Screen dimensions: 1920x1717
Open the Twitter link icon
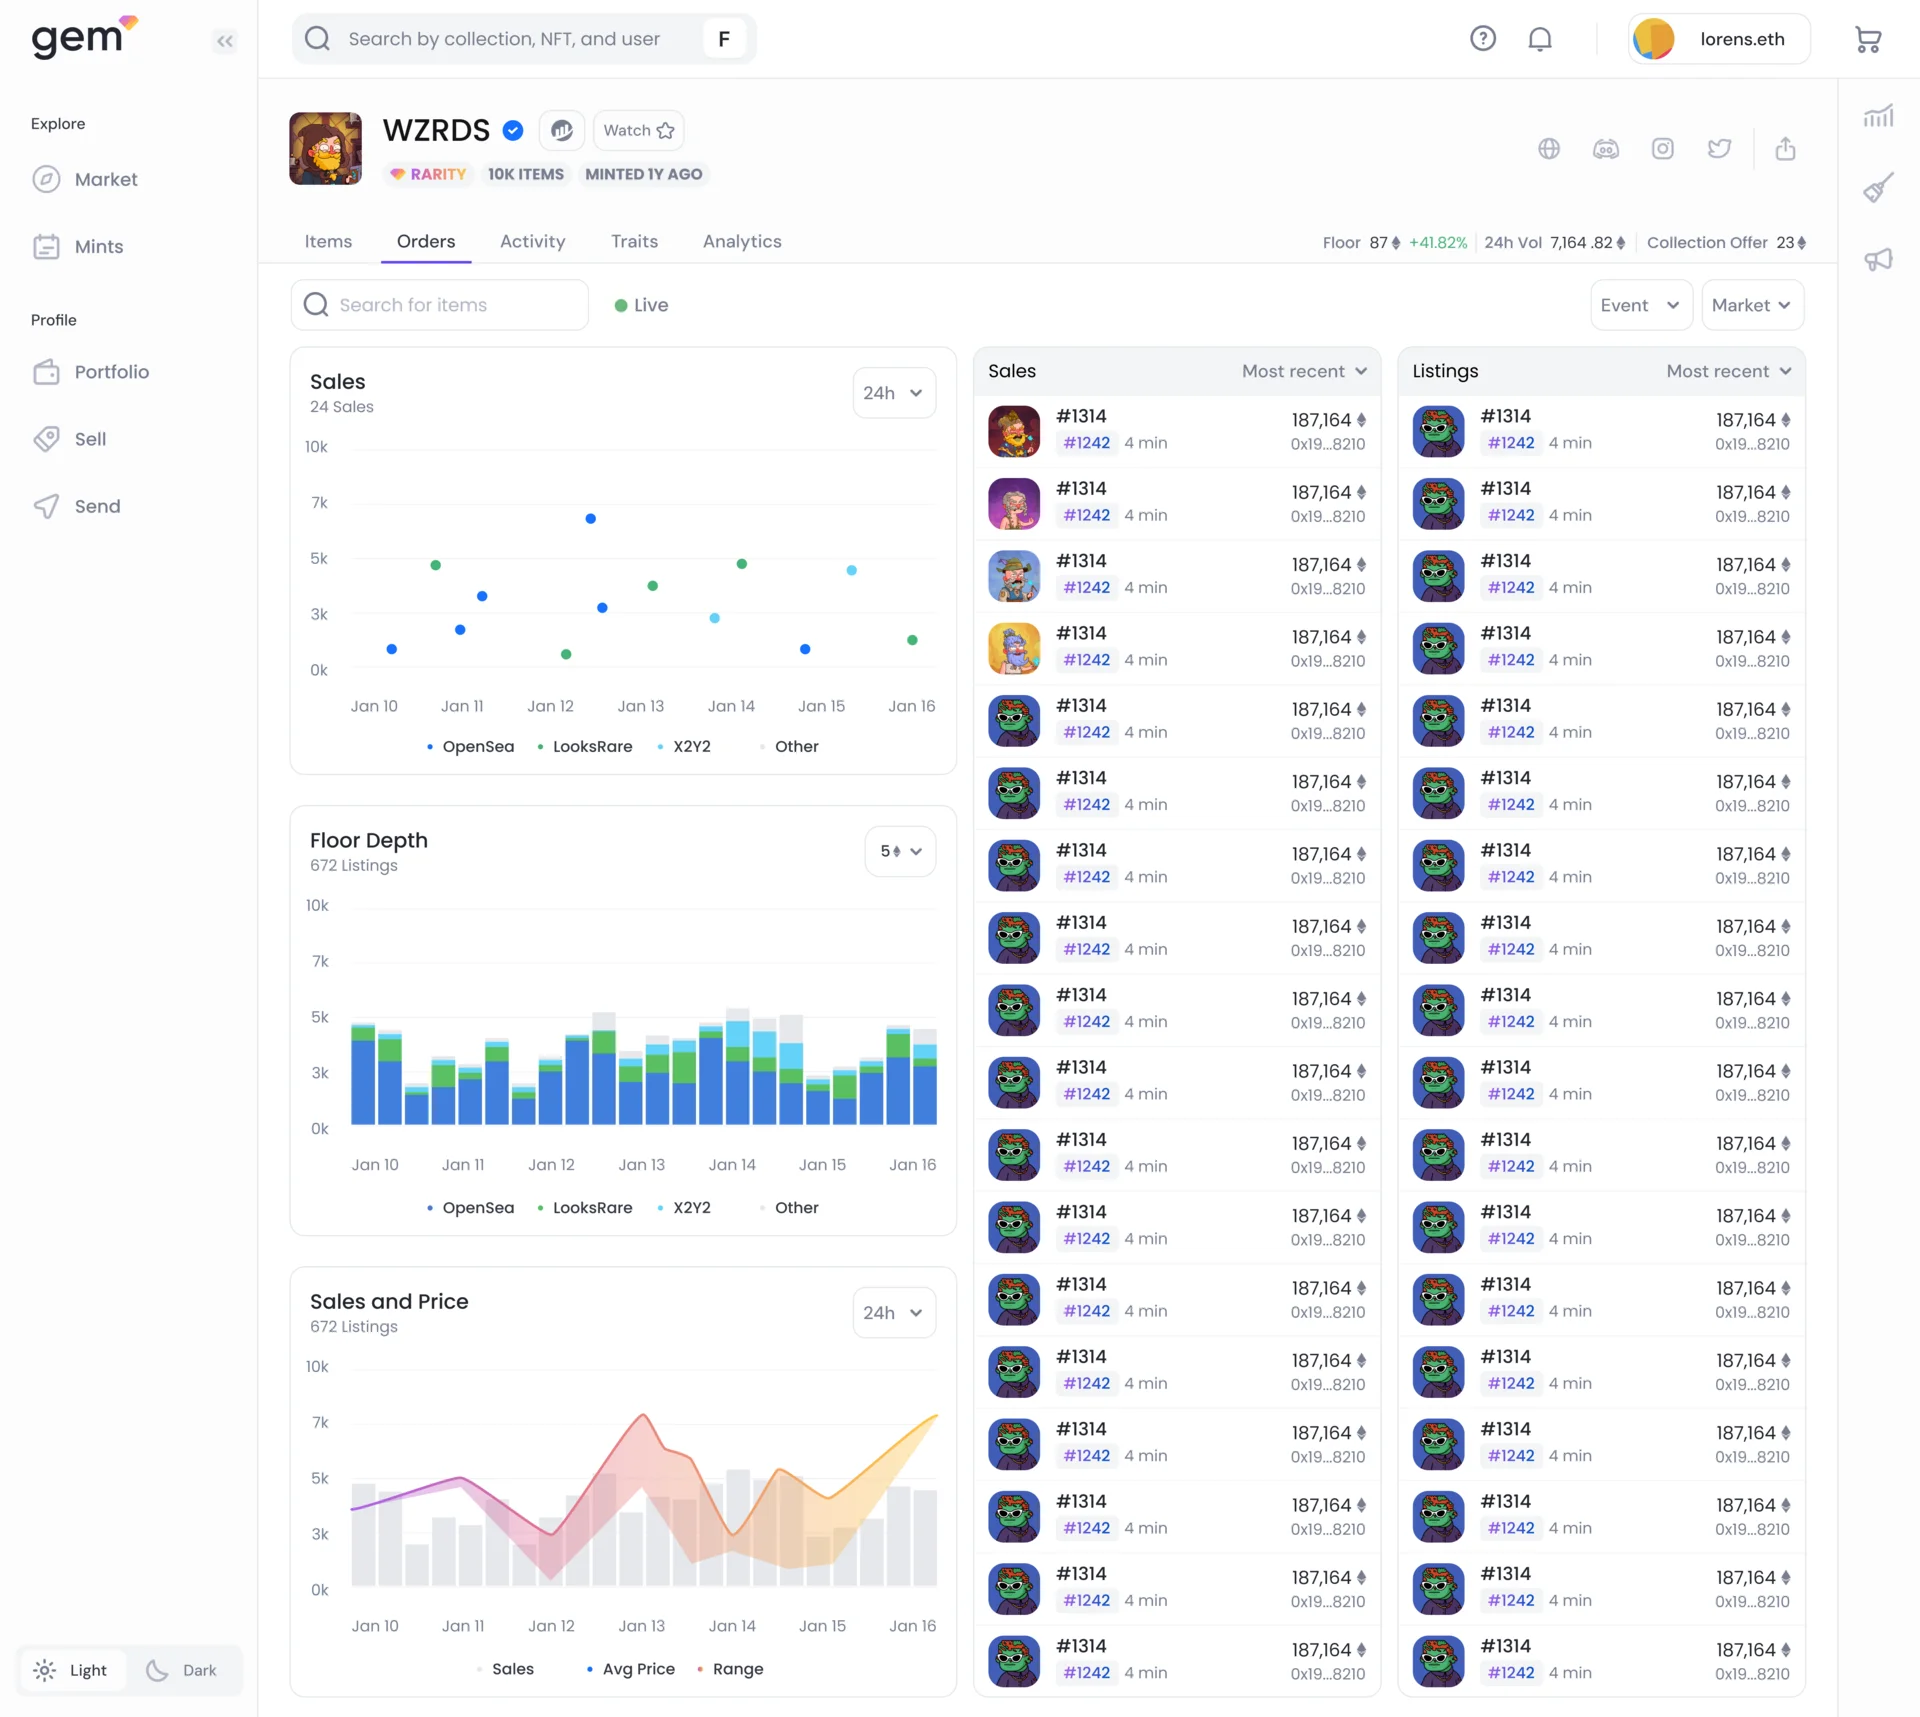point(1719,149)
